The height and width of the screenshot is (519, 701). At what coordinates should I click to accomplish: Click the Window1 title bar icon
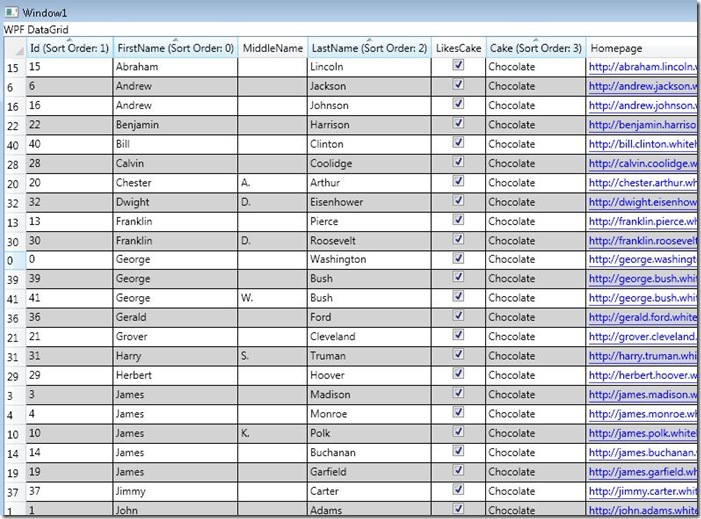coord(11,12)
